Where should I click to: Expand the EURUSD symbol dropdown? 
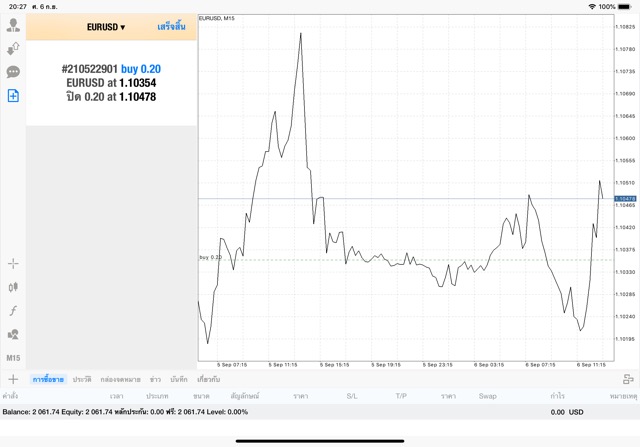click(105, 27)
